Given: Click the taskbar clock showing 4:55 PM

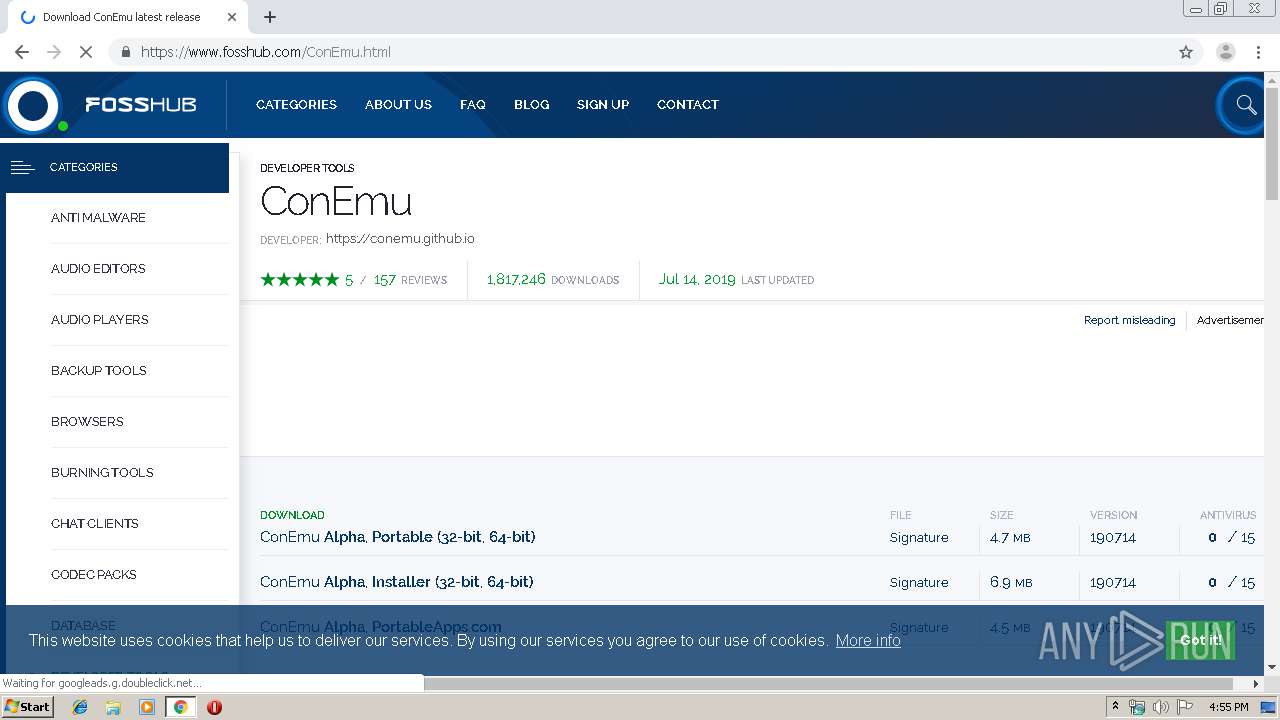Looking at the screenshot, I should click(x=1228, y=707).
